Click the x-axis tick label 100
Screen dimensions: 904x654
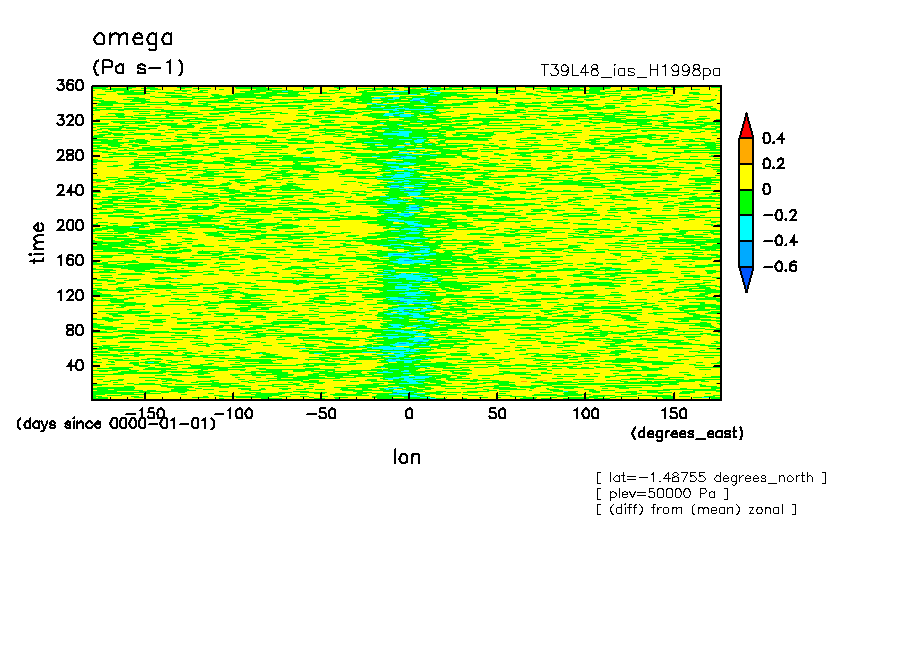(x=586, y=414)
